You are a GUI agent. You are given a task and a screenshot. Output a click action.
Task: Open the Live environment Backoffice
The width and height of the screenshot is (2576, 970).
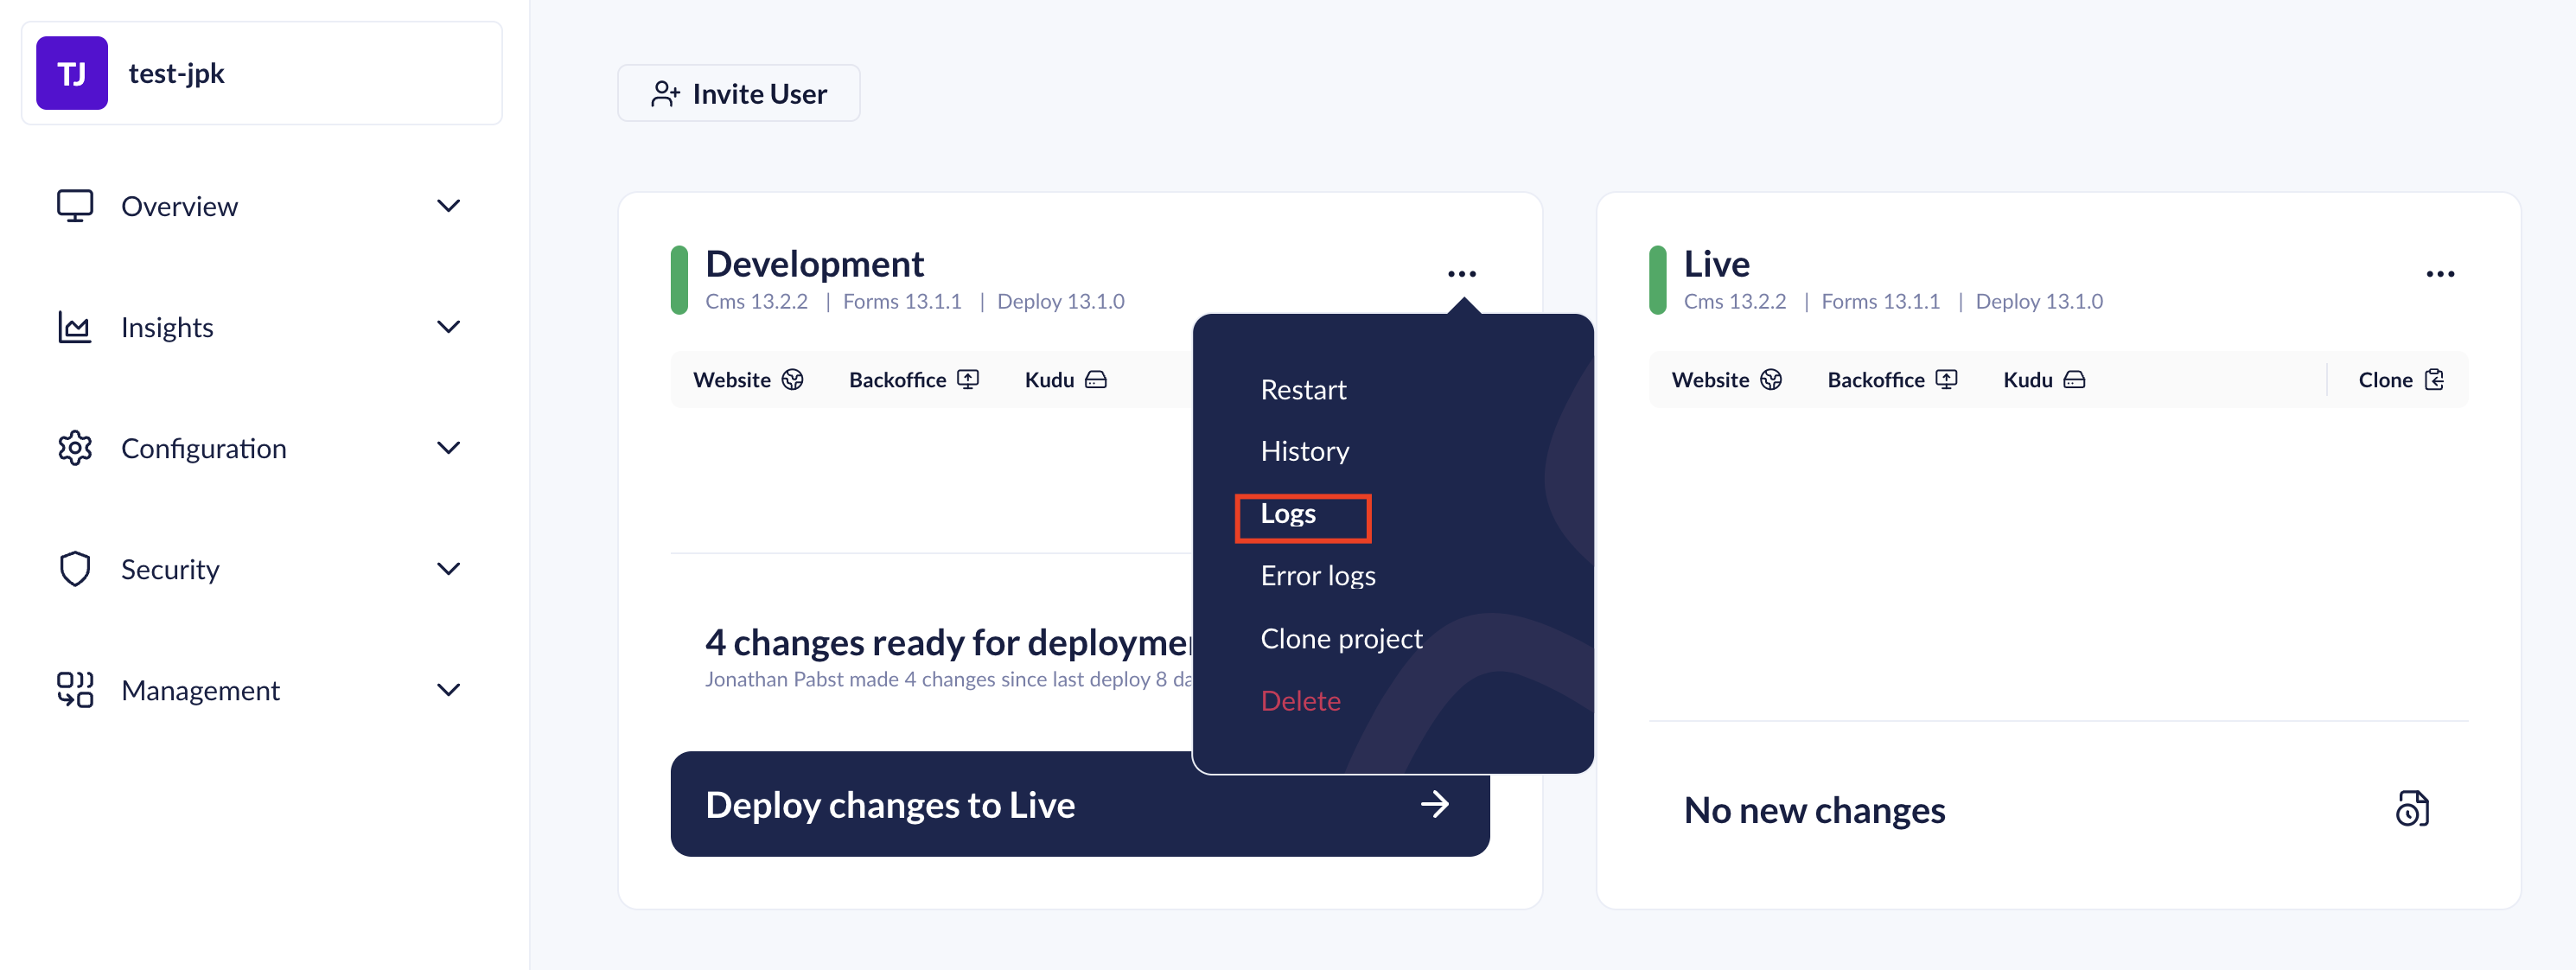pyautogui.click(x=1891, y=380)
